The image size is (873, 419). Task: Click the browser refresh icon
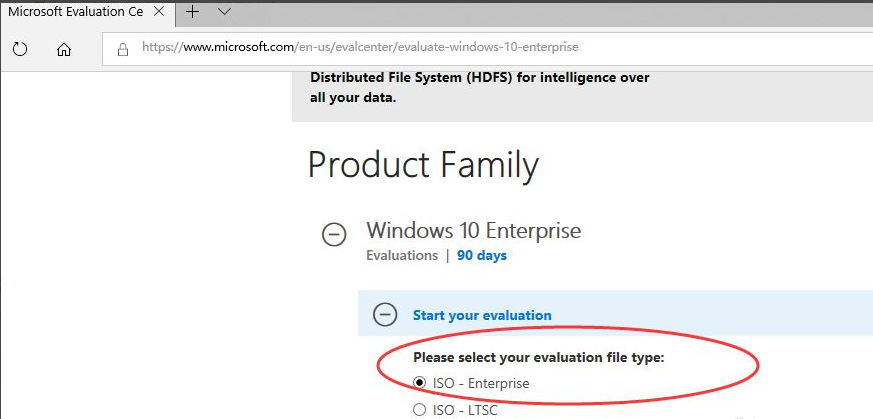point(20,49)
